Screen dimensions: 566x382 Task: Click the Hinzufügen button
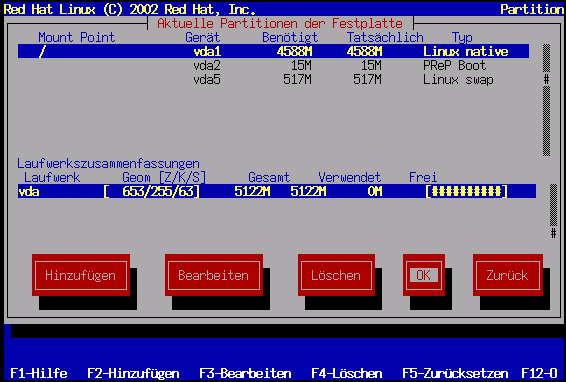click(x=81, y=275)
